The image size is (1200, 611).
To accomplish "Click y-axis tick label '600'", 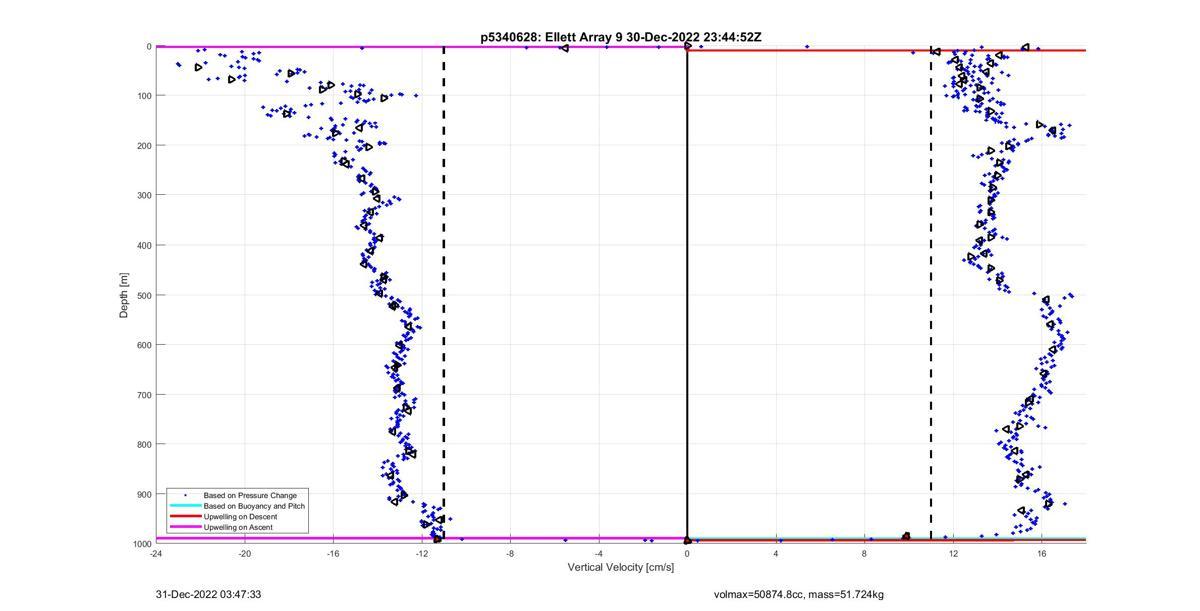I will click(144, 345).
